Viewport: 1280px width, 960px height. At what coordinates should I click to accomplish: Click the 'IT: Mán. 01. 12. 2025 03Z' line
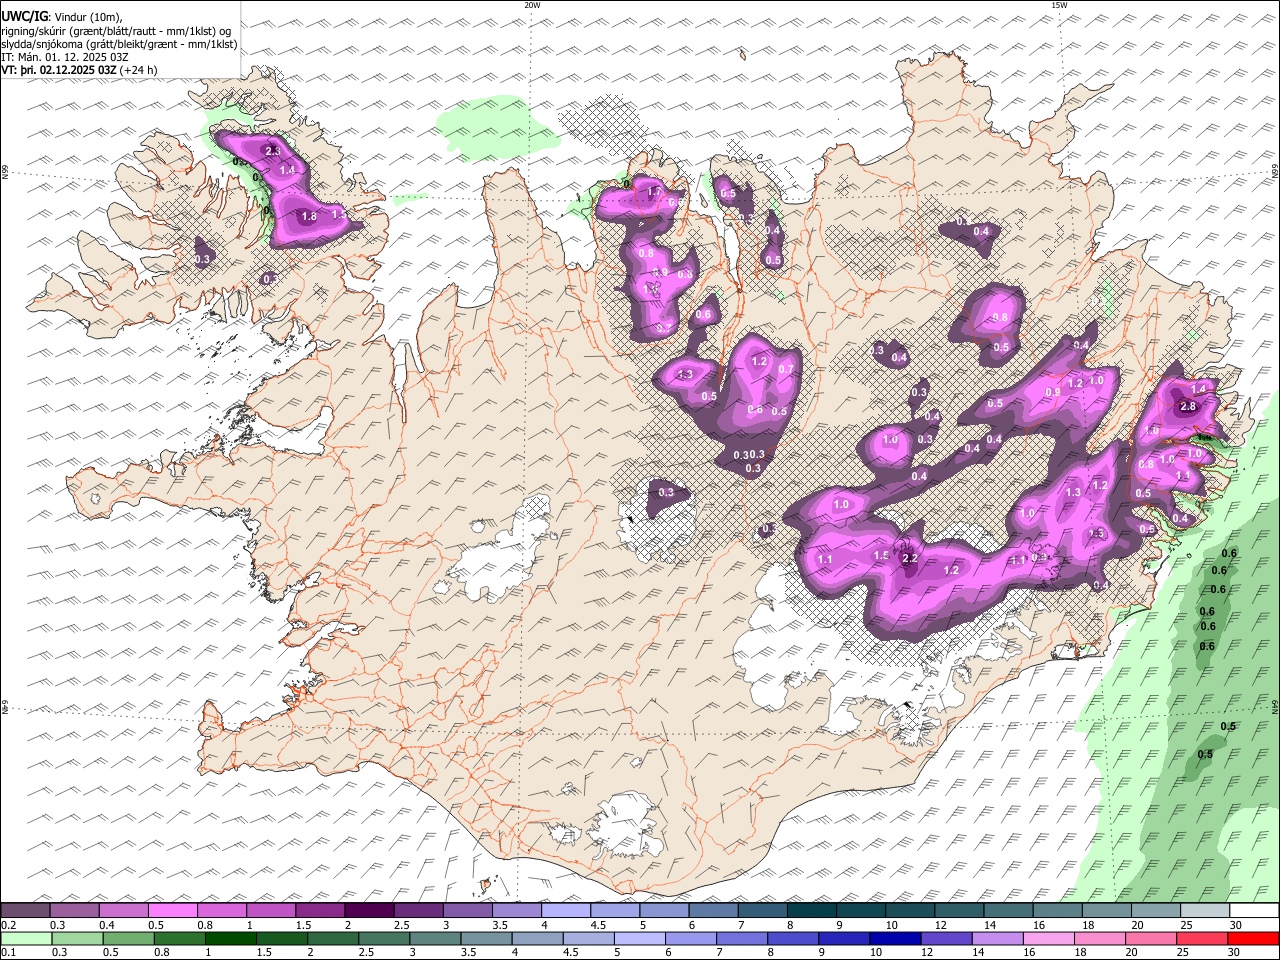coord(64,57)
